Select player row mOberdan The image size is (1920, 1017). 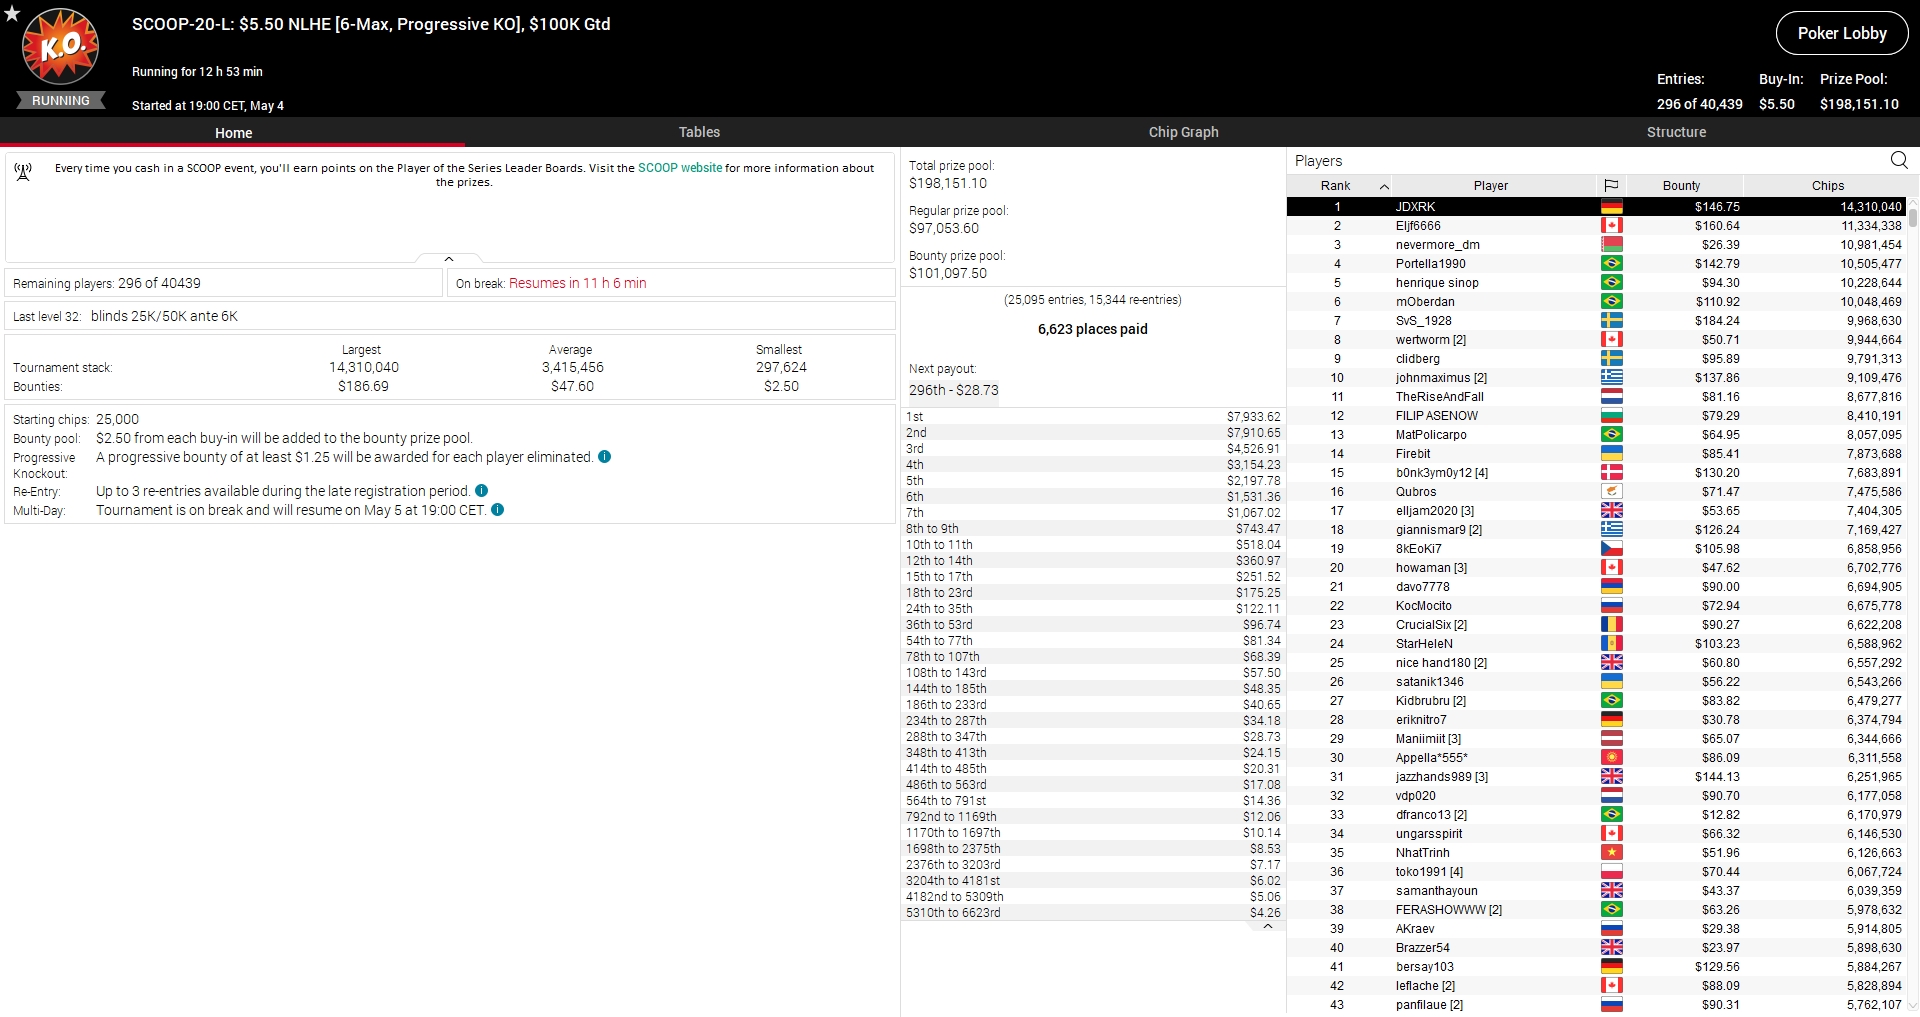(1596, 302)
